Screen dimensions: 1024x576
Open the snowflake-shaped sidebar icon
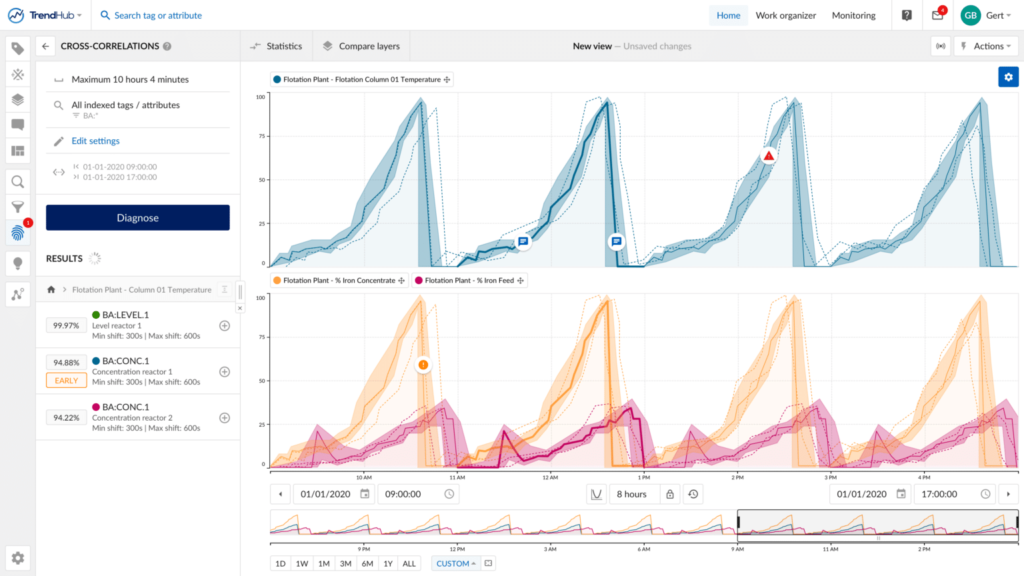click(x=18, y=74)
